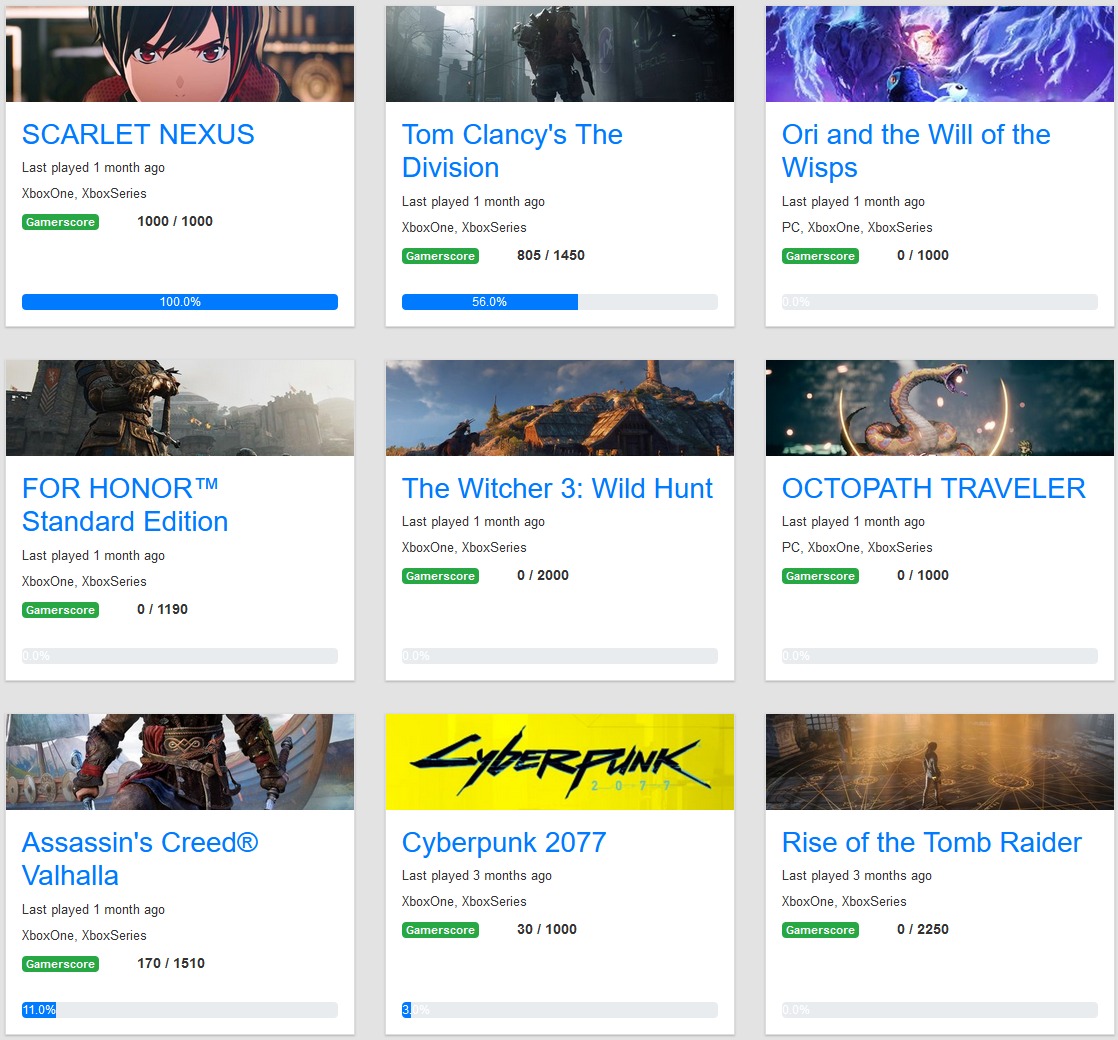Image resolution: width=1118 pixels, height=1040 pixels.
Task: Click Gamerscore badge on FOR HONOR card
Action: tap(61, 610)
